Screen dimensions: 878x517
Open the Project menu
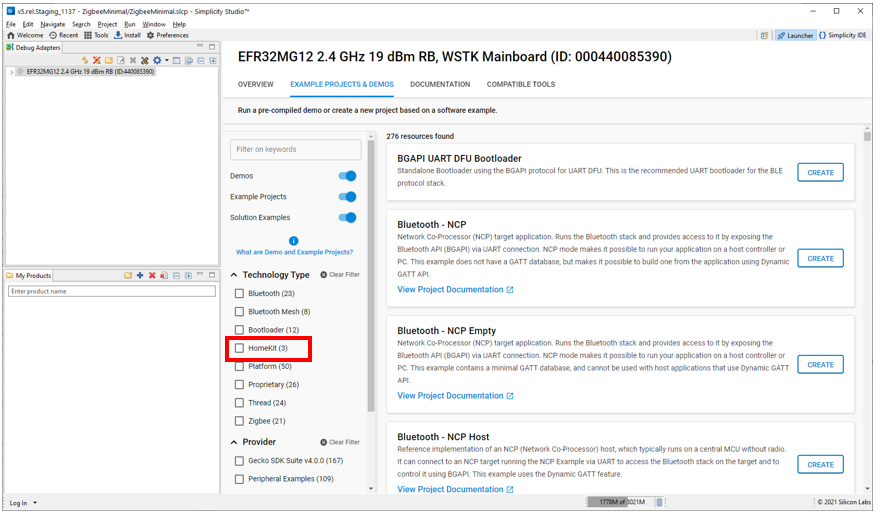coord(107,24)
